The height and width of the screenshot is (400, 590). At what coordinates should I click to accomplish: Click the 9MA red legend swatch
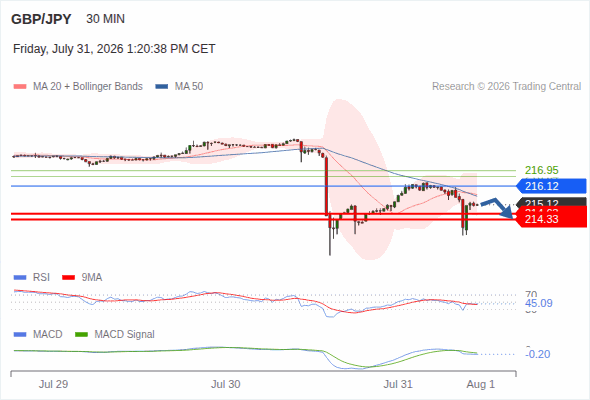[x=68, y=278]
